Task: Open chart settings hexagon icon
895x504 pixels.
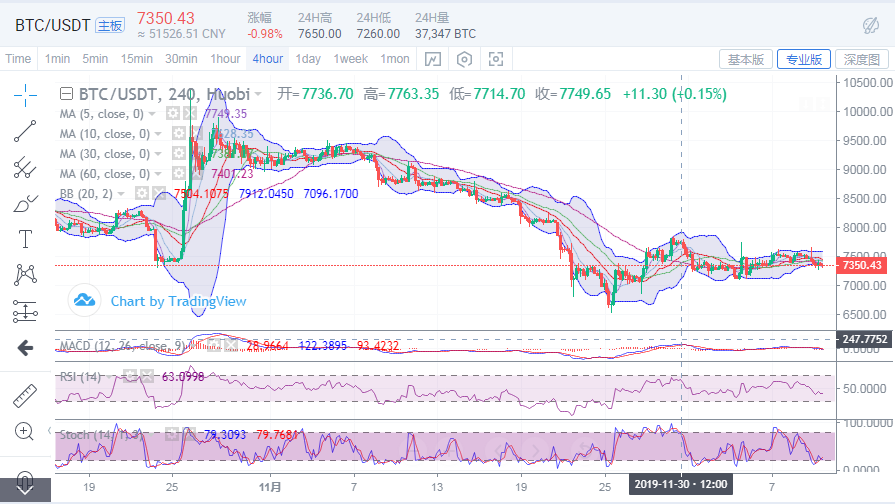Action: click(x=465, y=59)
